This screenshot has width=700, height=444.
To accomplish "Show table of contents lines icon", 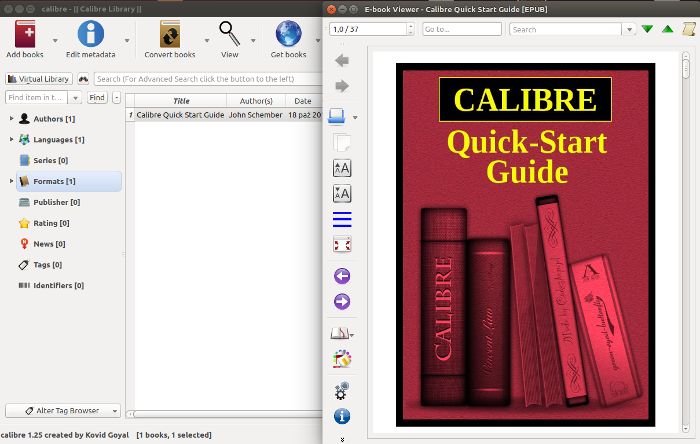I will [x=342, y=219].
